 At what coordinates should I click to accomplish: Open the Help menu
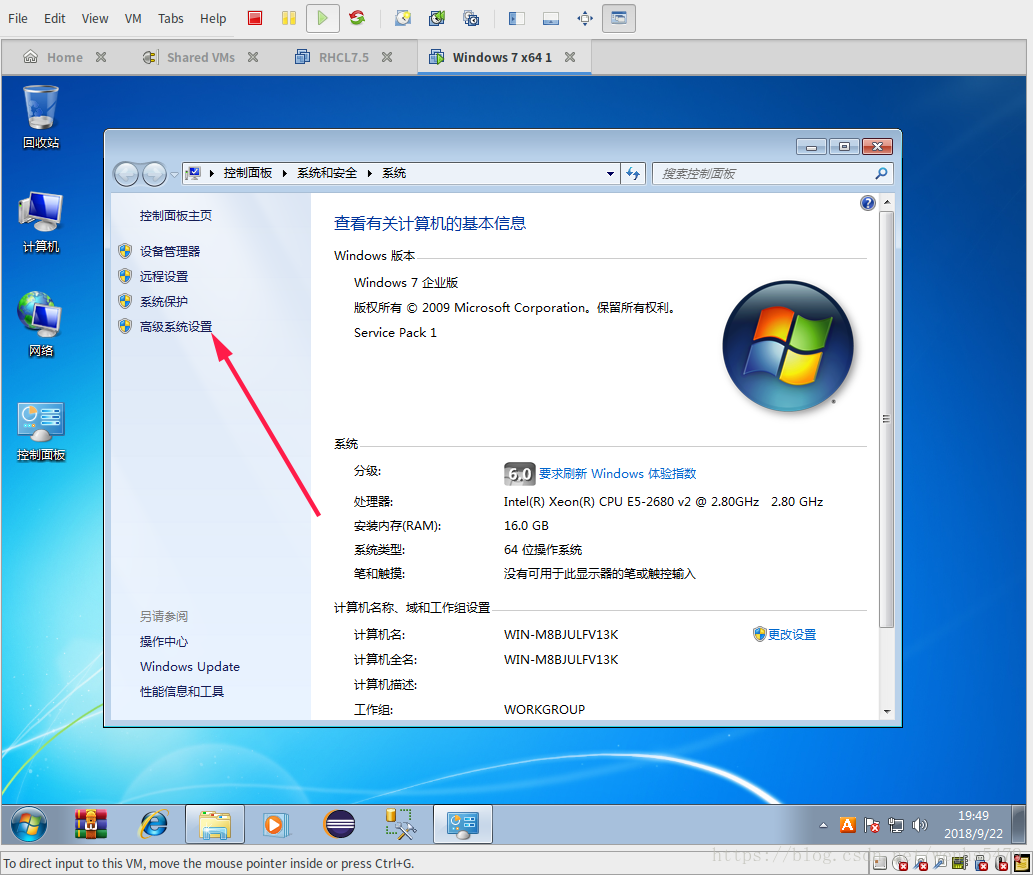(213, 18)
